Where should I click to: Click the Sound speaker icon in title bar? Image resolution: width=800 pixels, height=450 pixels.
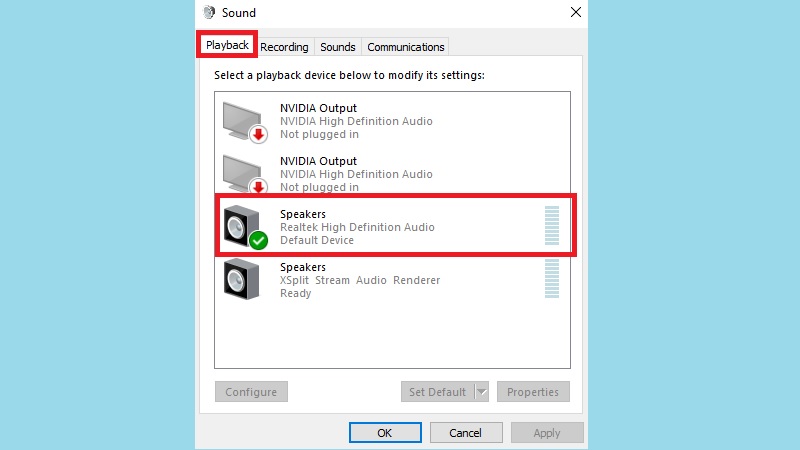[209, 12]
